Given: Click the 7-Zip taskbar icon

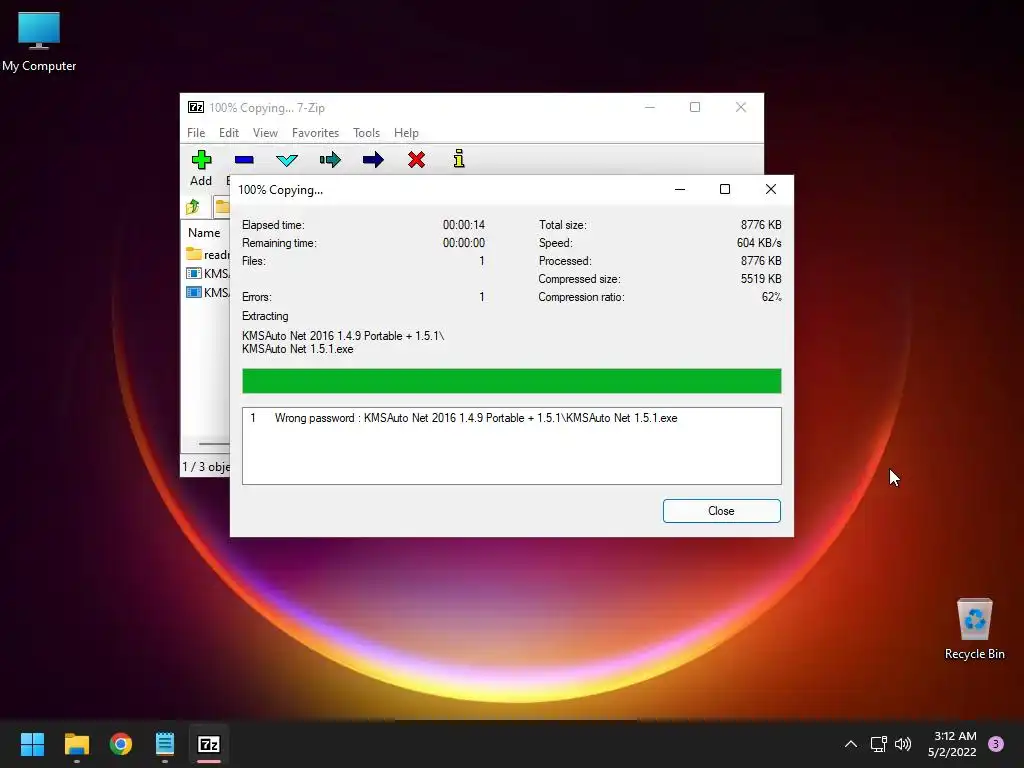Looking at the screenshot, I should [x=209, y=744].
